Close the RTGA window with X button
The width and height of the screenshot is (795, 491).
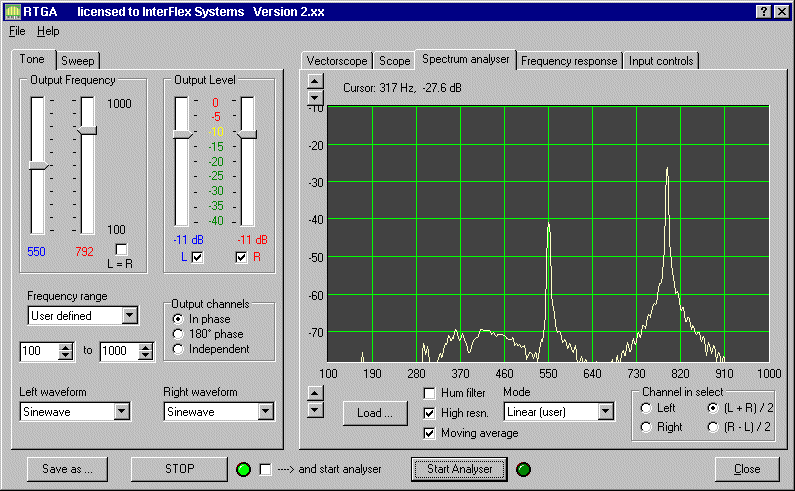781,12
